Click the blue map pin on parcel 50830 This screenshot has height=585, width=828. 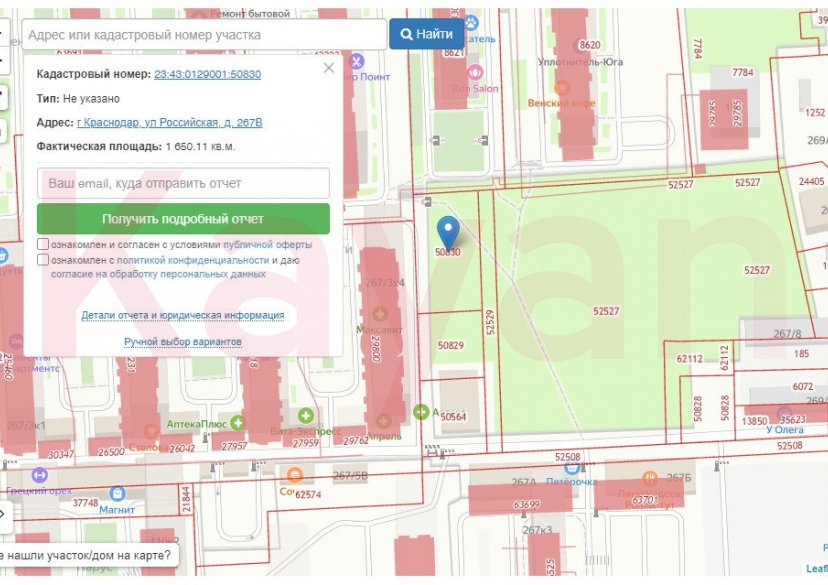[x=449, y=231]
